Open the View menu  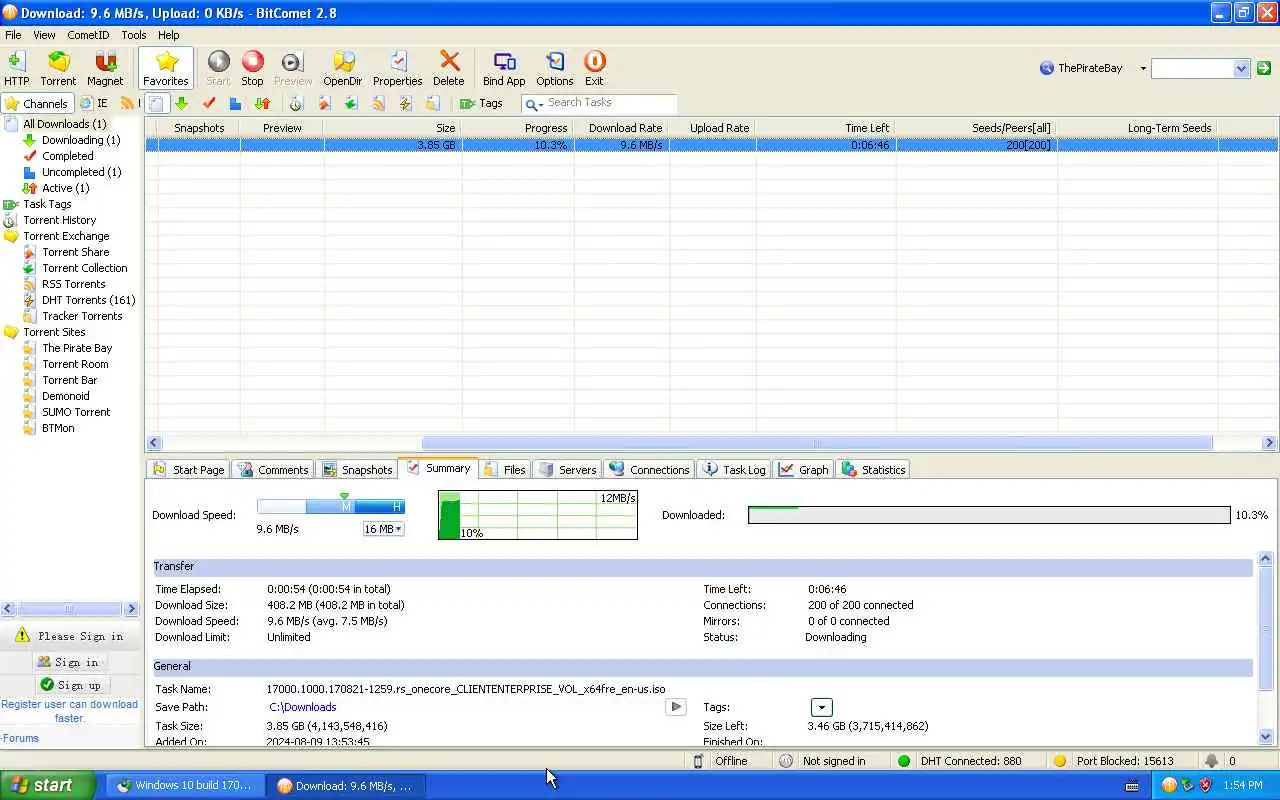click(x=44, y=35)
